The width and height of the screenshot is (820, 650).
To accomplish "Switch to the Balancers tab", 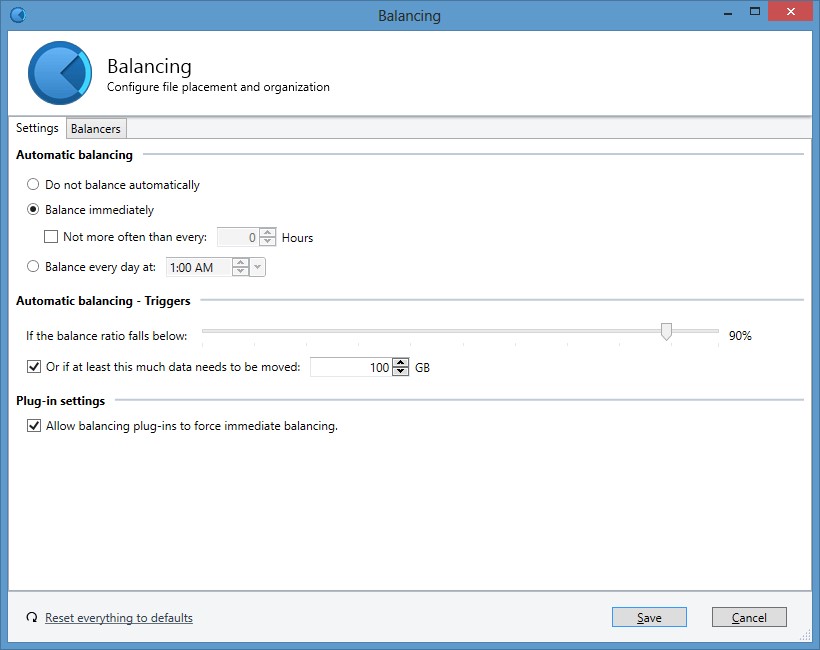I will tap(96, 129).
